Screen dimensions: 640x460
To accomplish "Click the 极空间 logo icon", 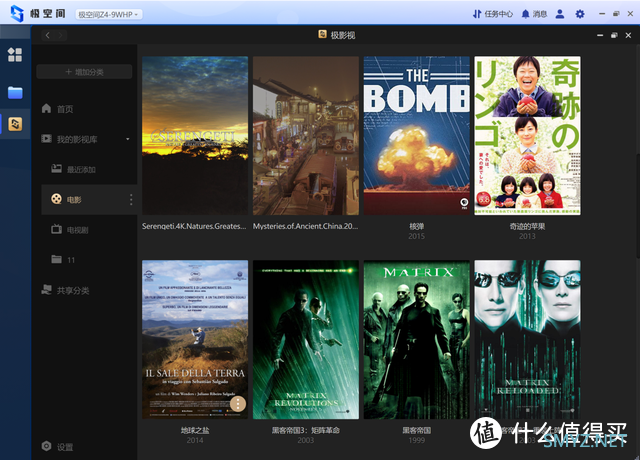I will (17, 13).
